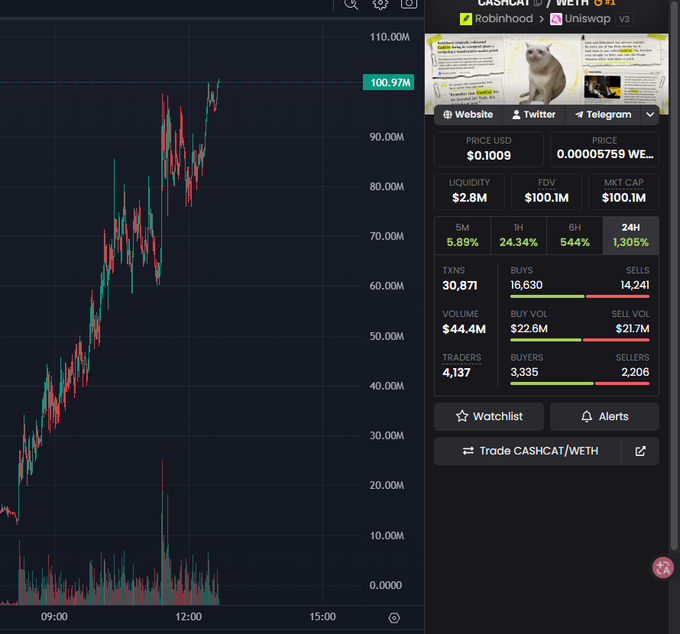This screenshot has height=634, width=680.
Task: Click the FDV $100.1M box
Action: (x=546, y=191)
